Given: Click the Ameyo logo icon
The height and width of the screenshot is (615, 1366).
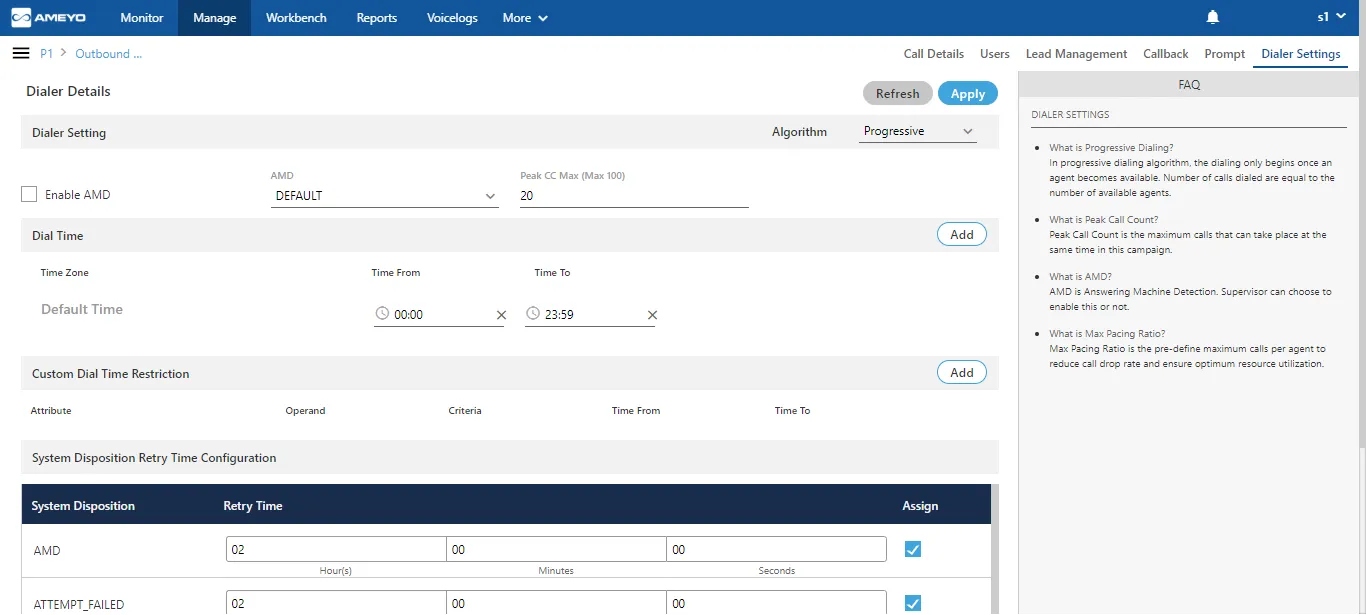Looking at the screenshot, I should [22, 18].
